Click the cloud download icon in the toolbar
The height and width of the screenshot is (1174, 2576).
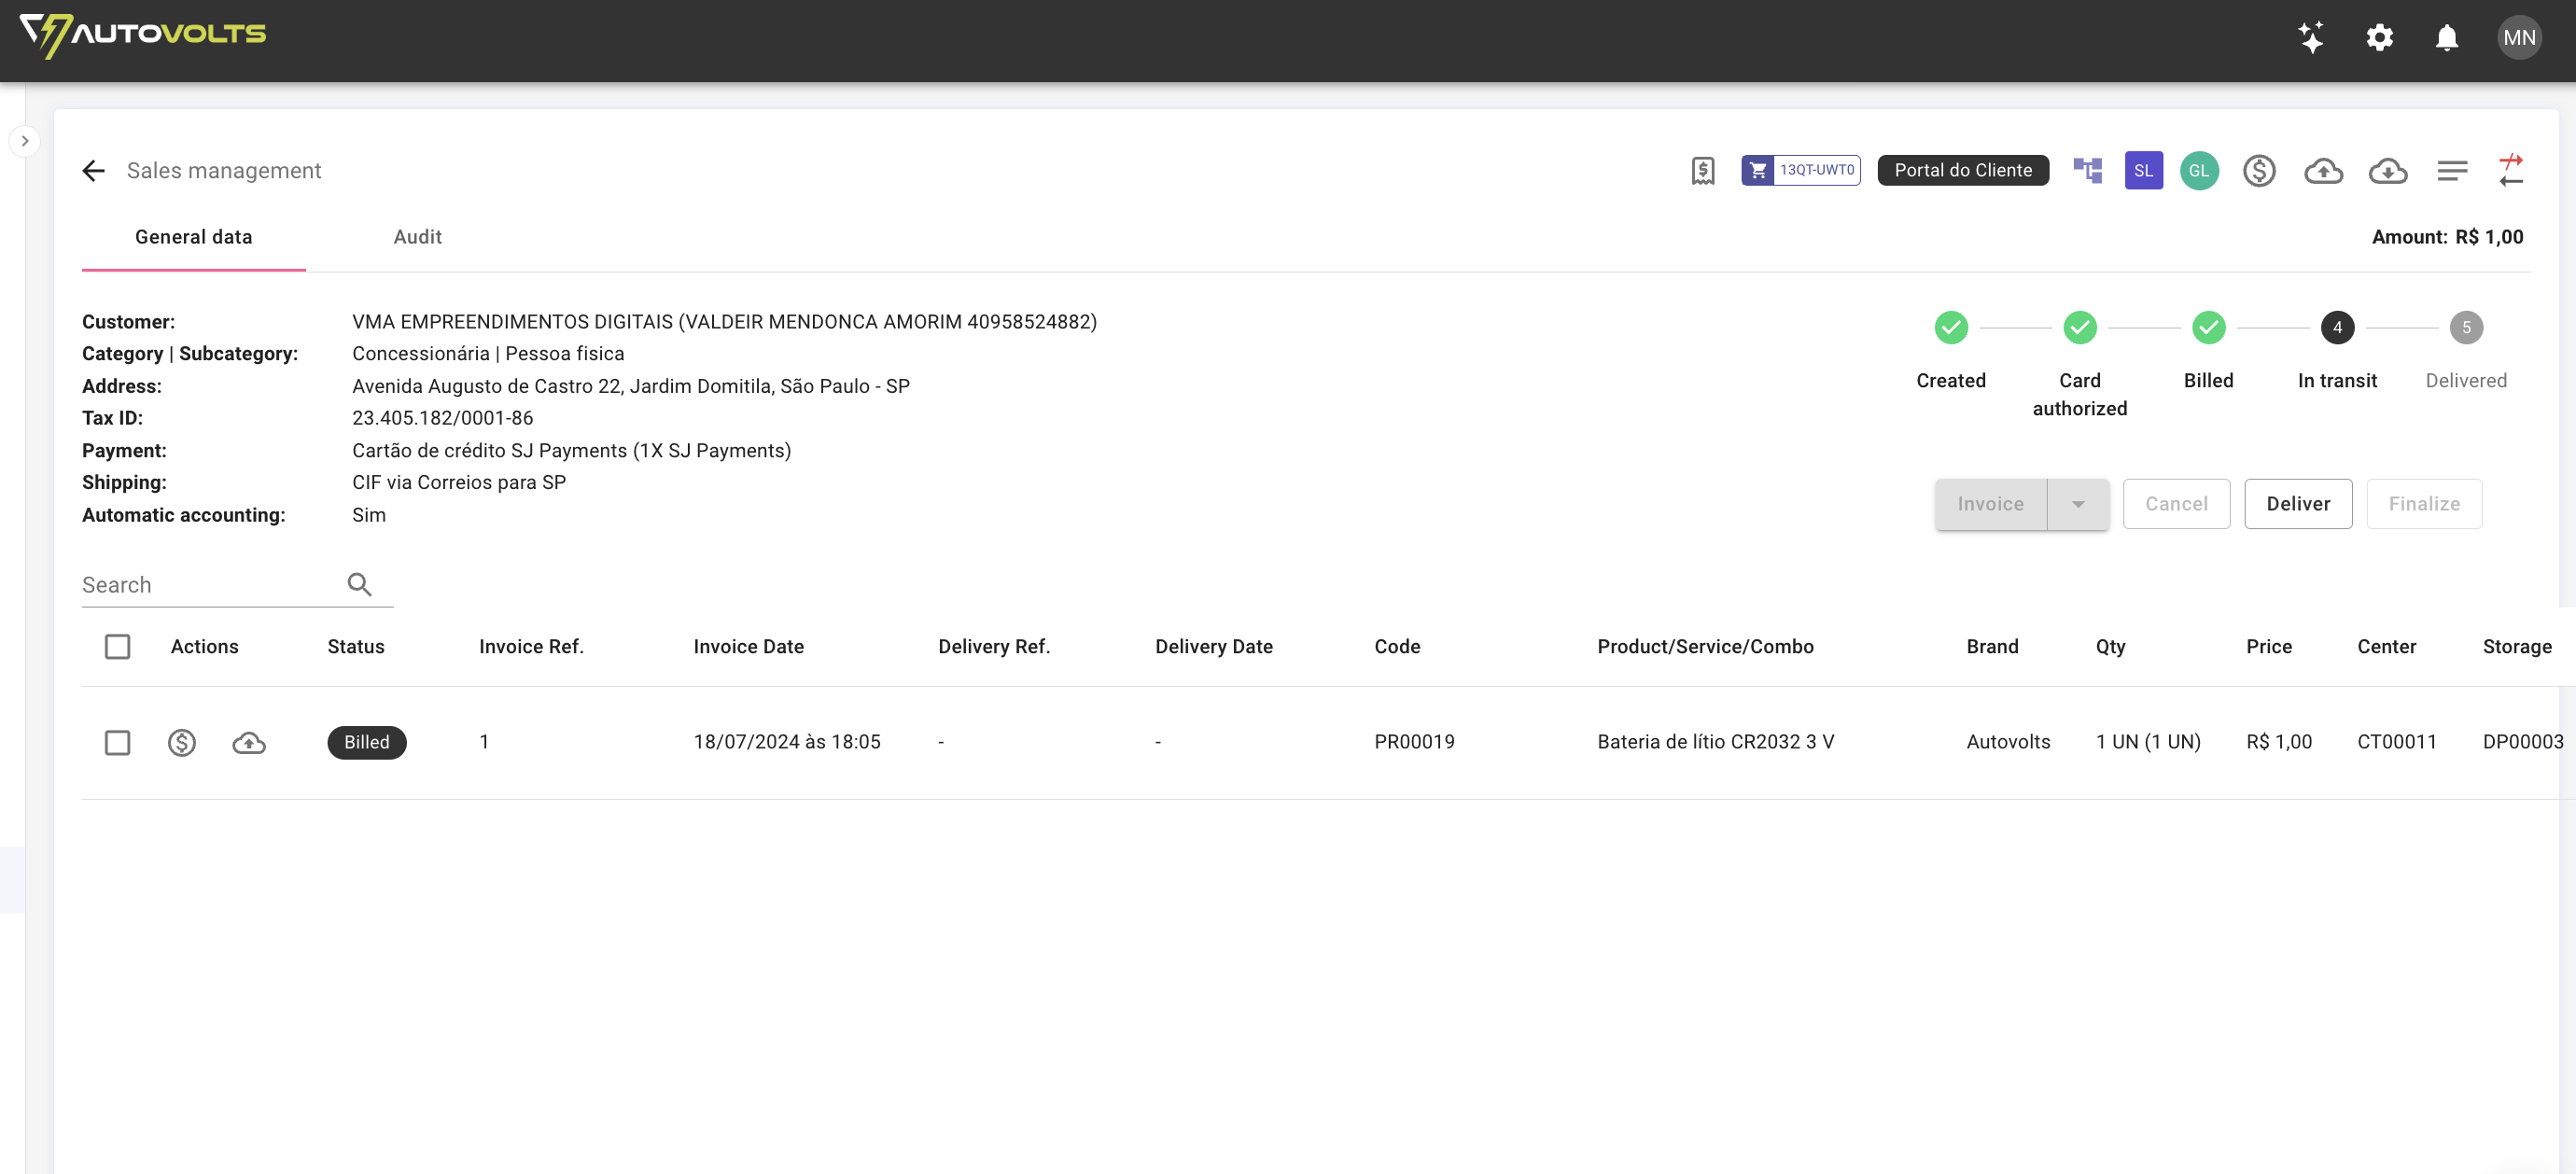[x=2388, y=171]
